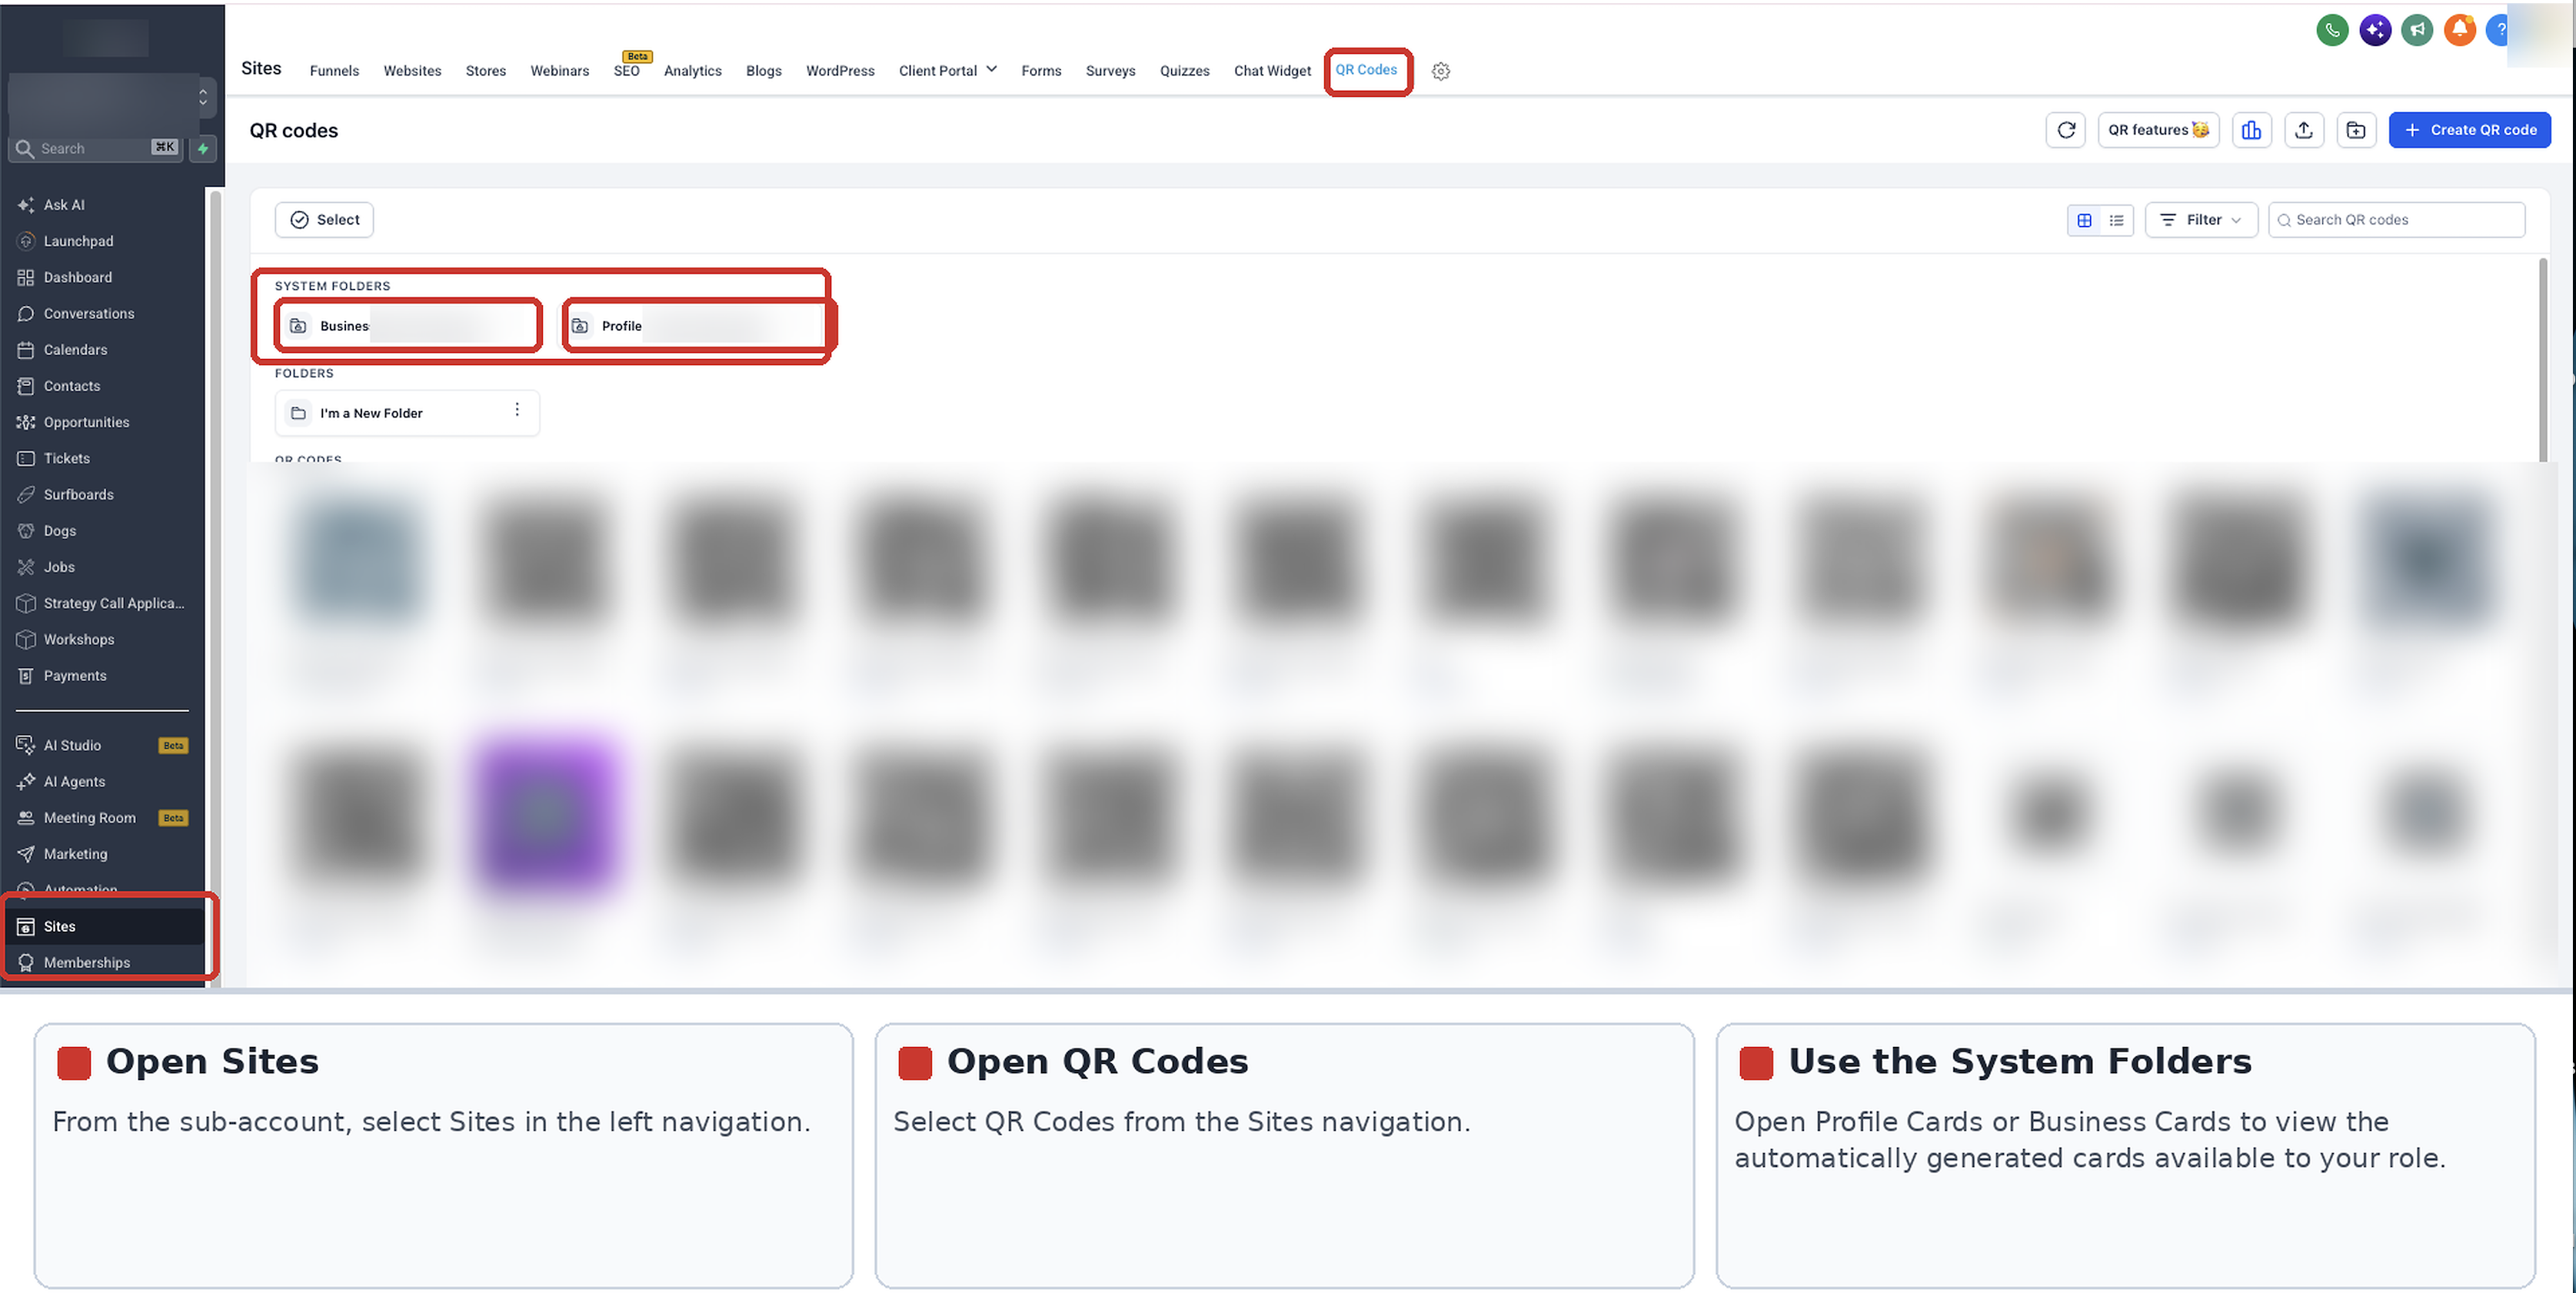Open the QR Codes tab
Screen dimensions: 2576x1293
pos(1365,70)
